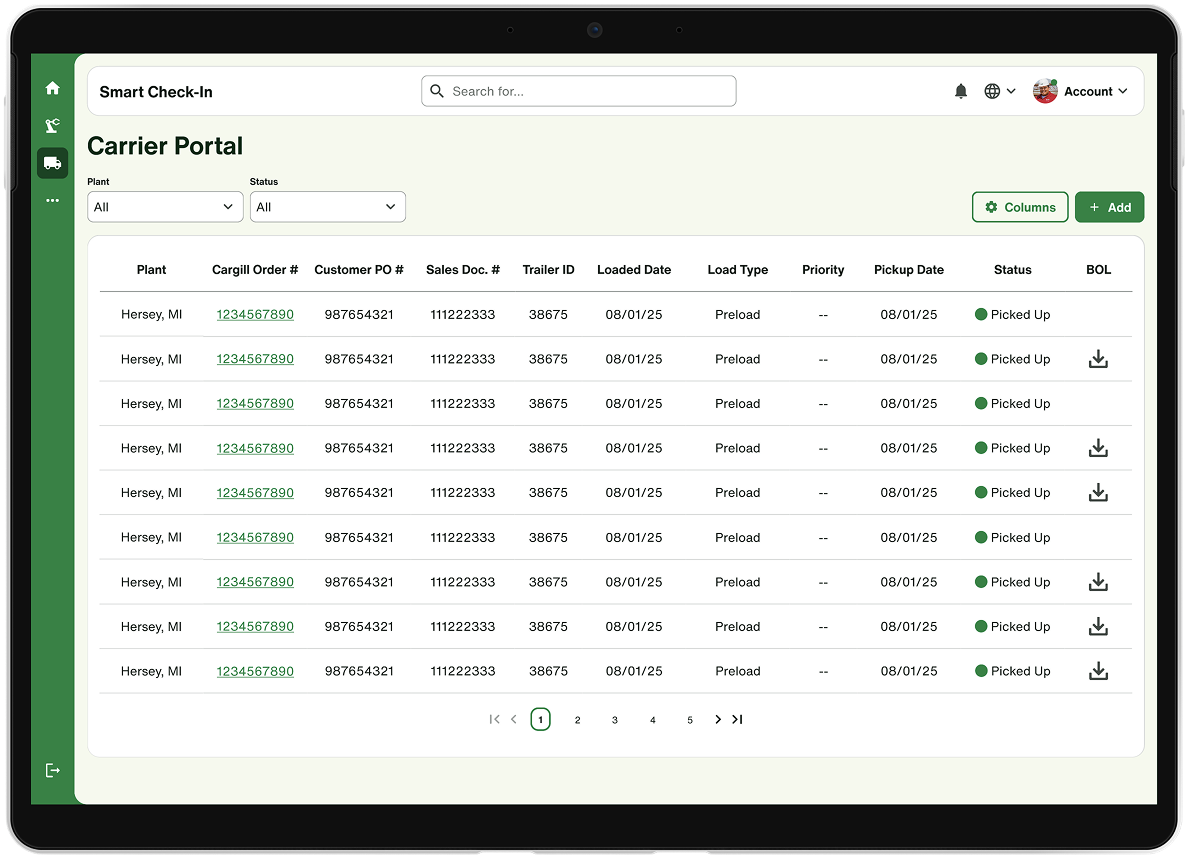Screen dimensions: 1188x858
Task: Click the Add button
Action: point(1109,207)
